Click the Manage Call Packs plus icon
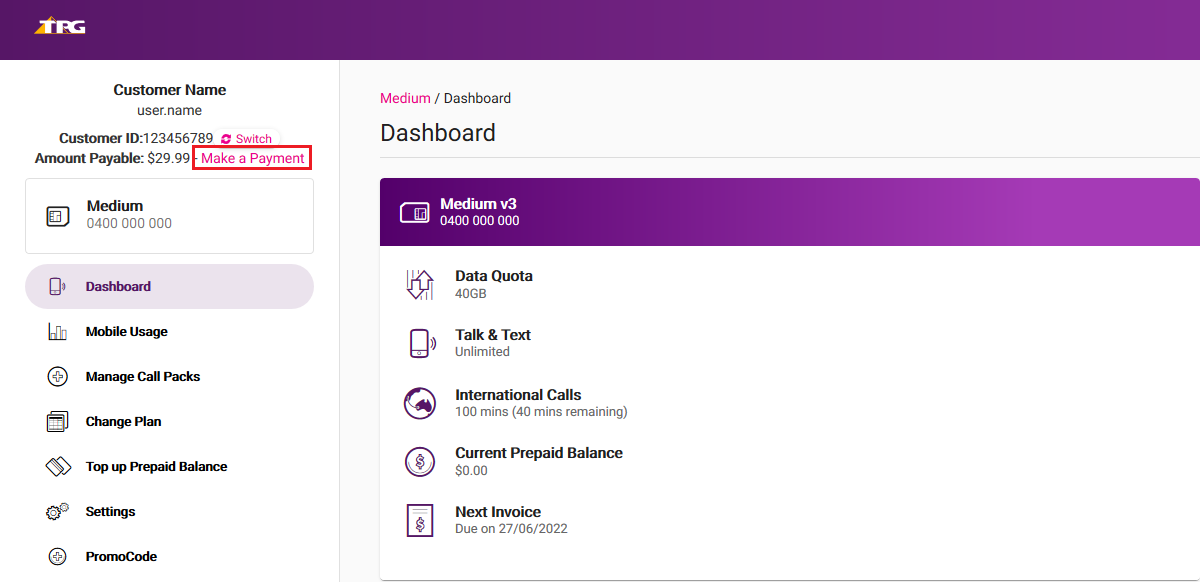Screen dimensions: 1200x582 click(57, 376)
